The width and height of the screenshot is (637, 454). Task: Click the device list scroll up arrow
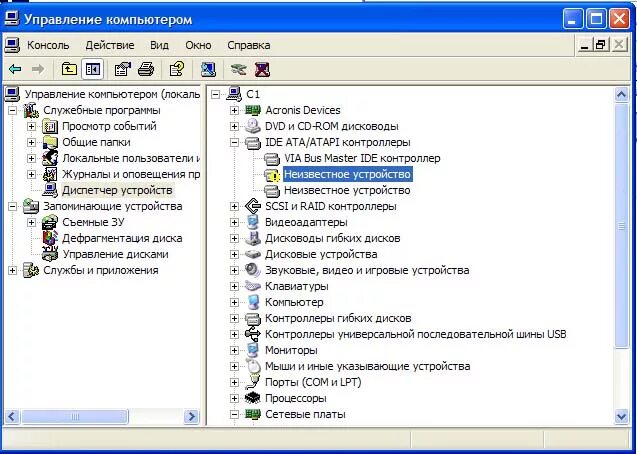(x=622, y=95)
